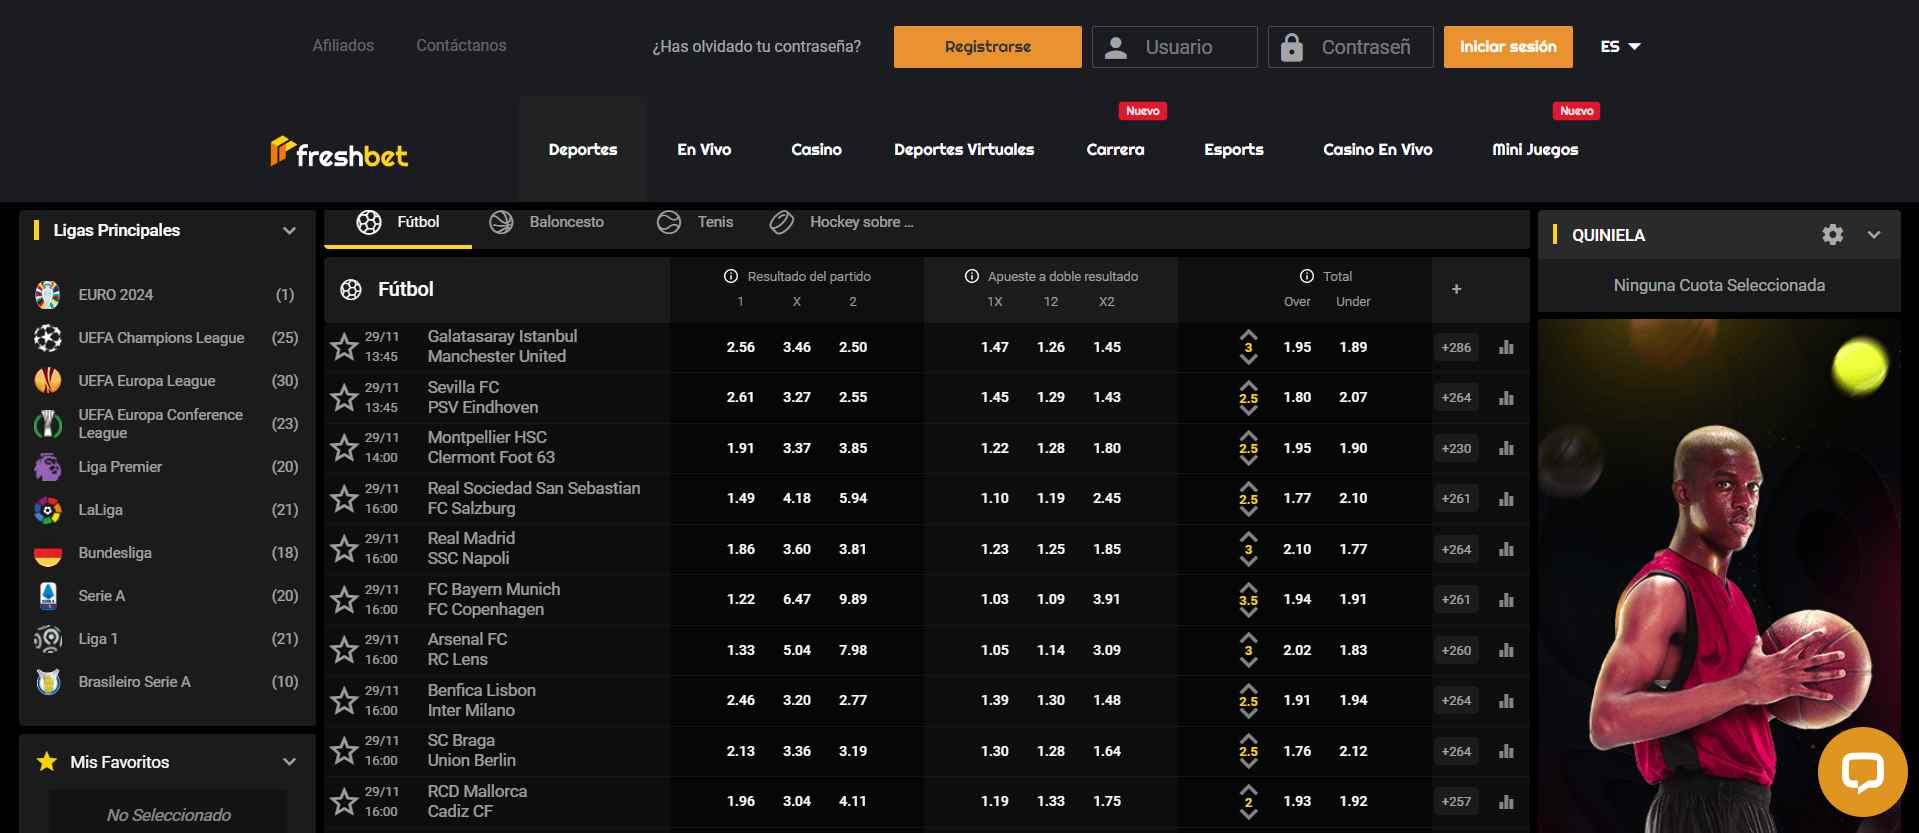Open statistics icon for Sevilla FC match
Viewport: 1919px width, 833px height.
(x=1506, y=398)
